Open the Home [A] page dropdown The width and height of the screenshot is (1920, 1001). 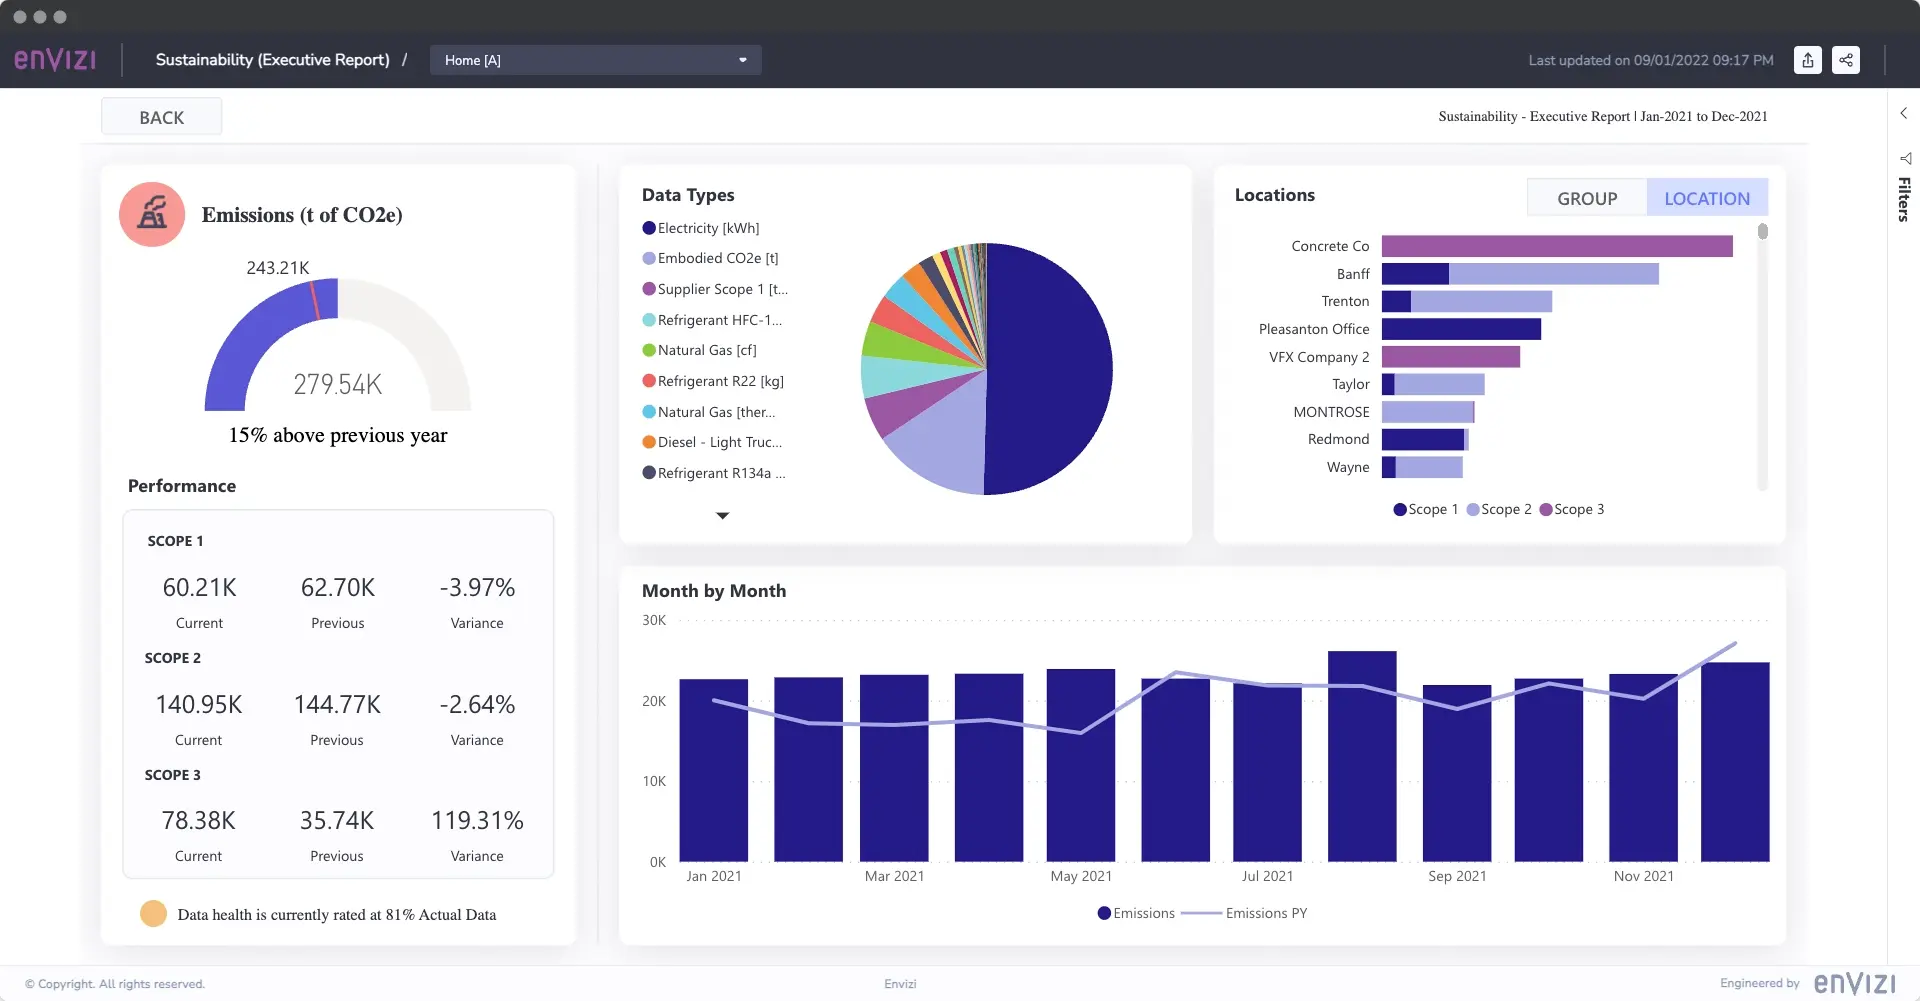[x=595, y=60]
